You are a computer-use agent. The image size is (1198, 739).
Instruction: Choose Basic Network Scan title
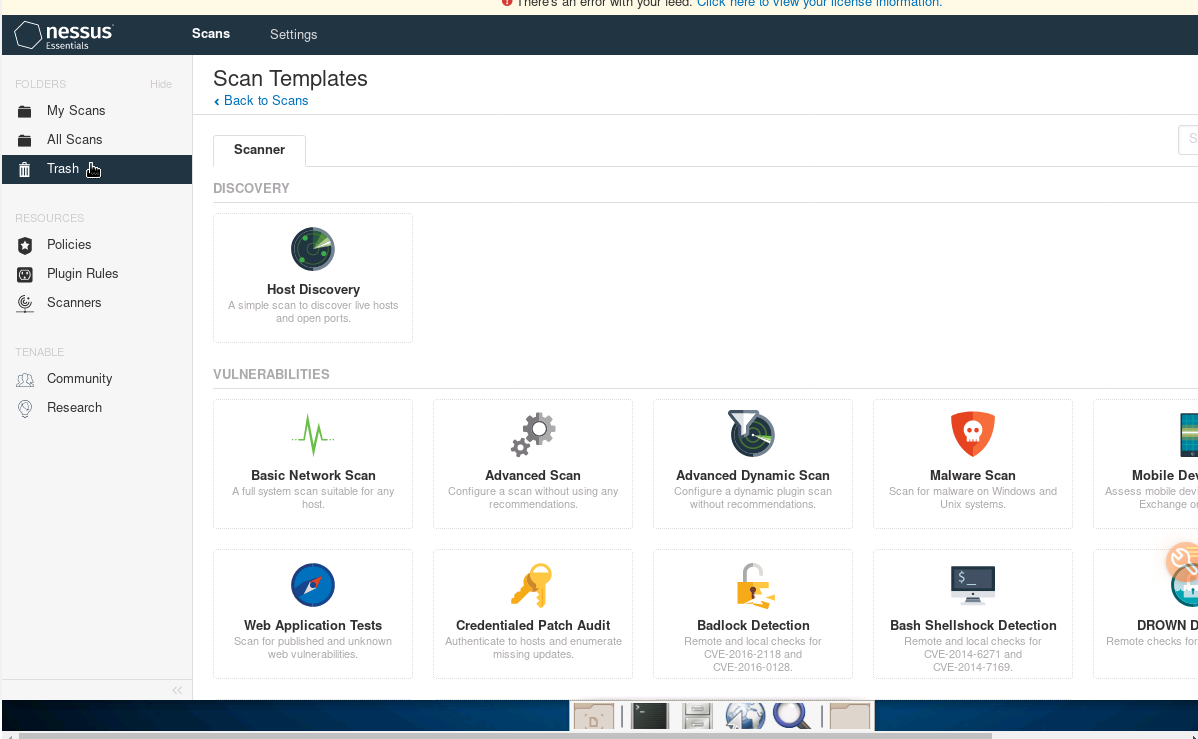click(313, 475)
